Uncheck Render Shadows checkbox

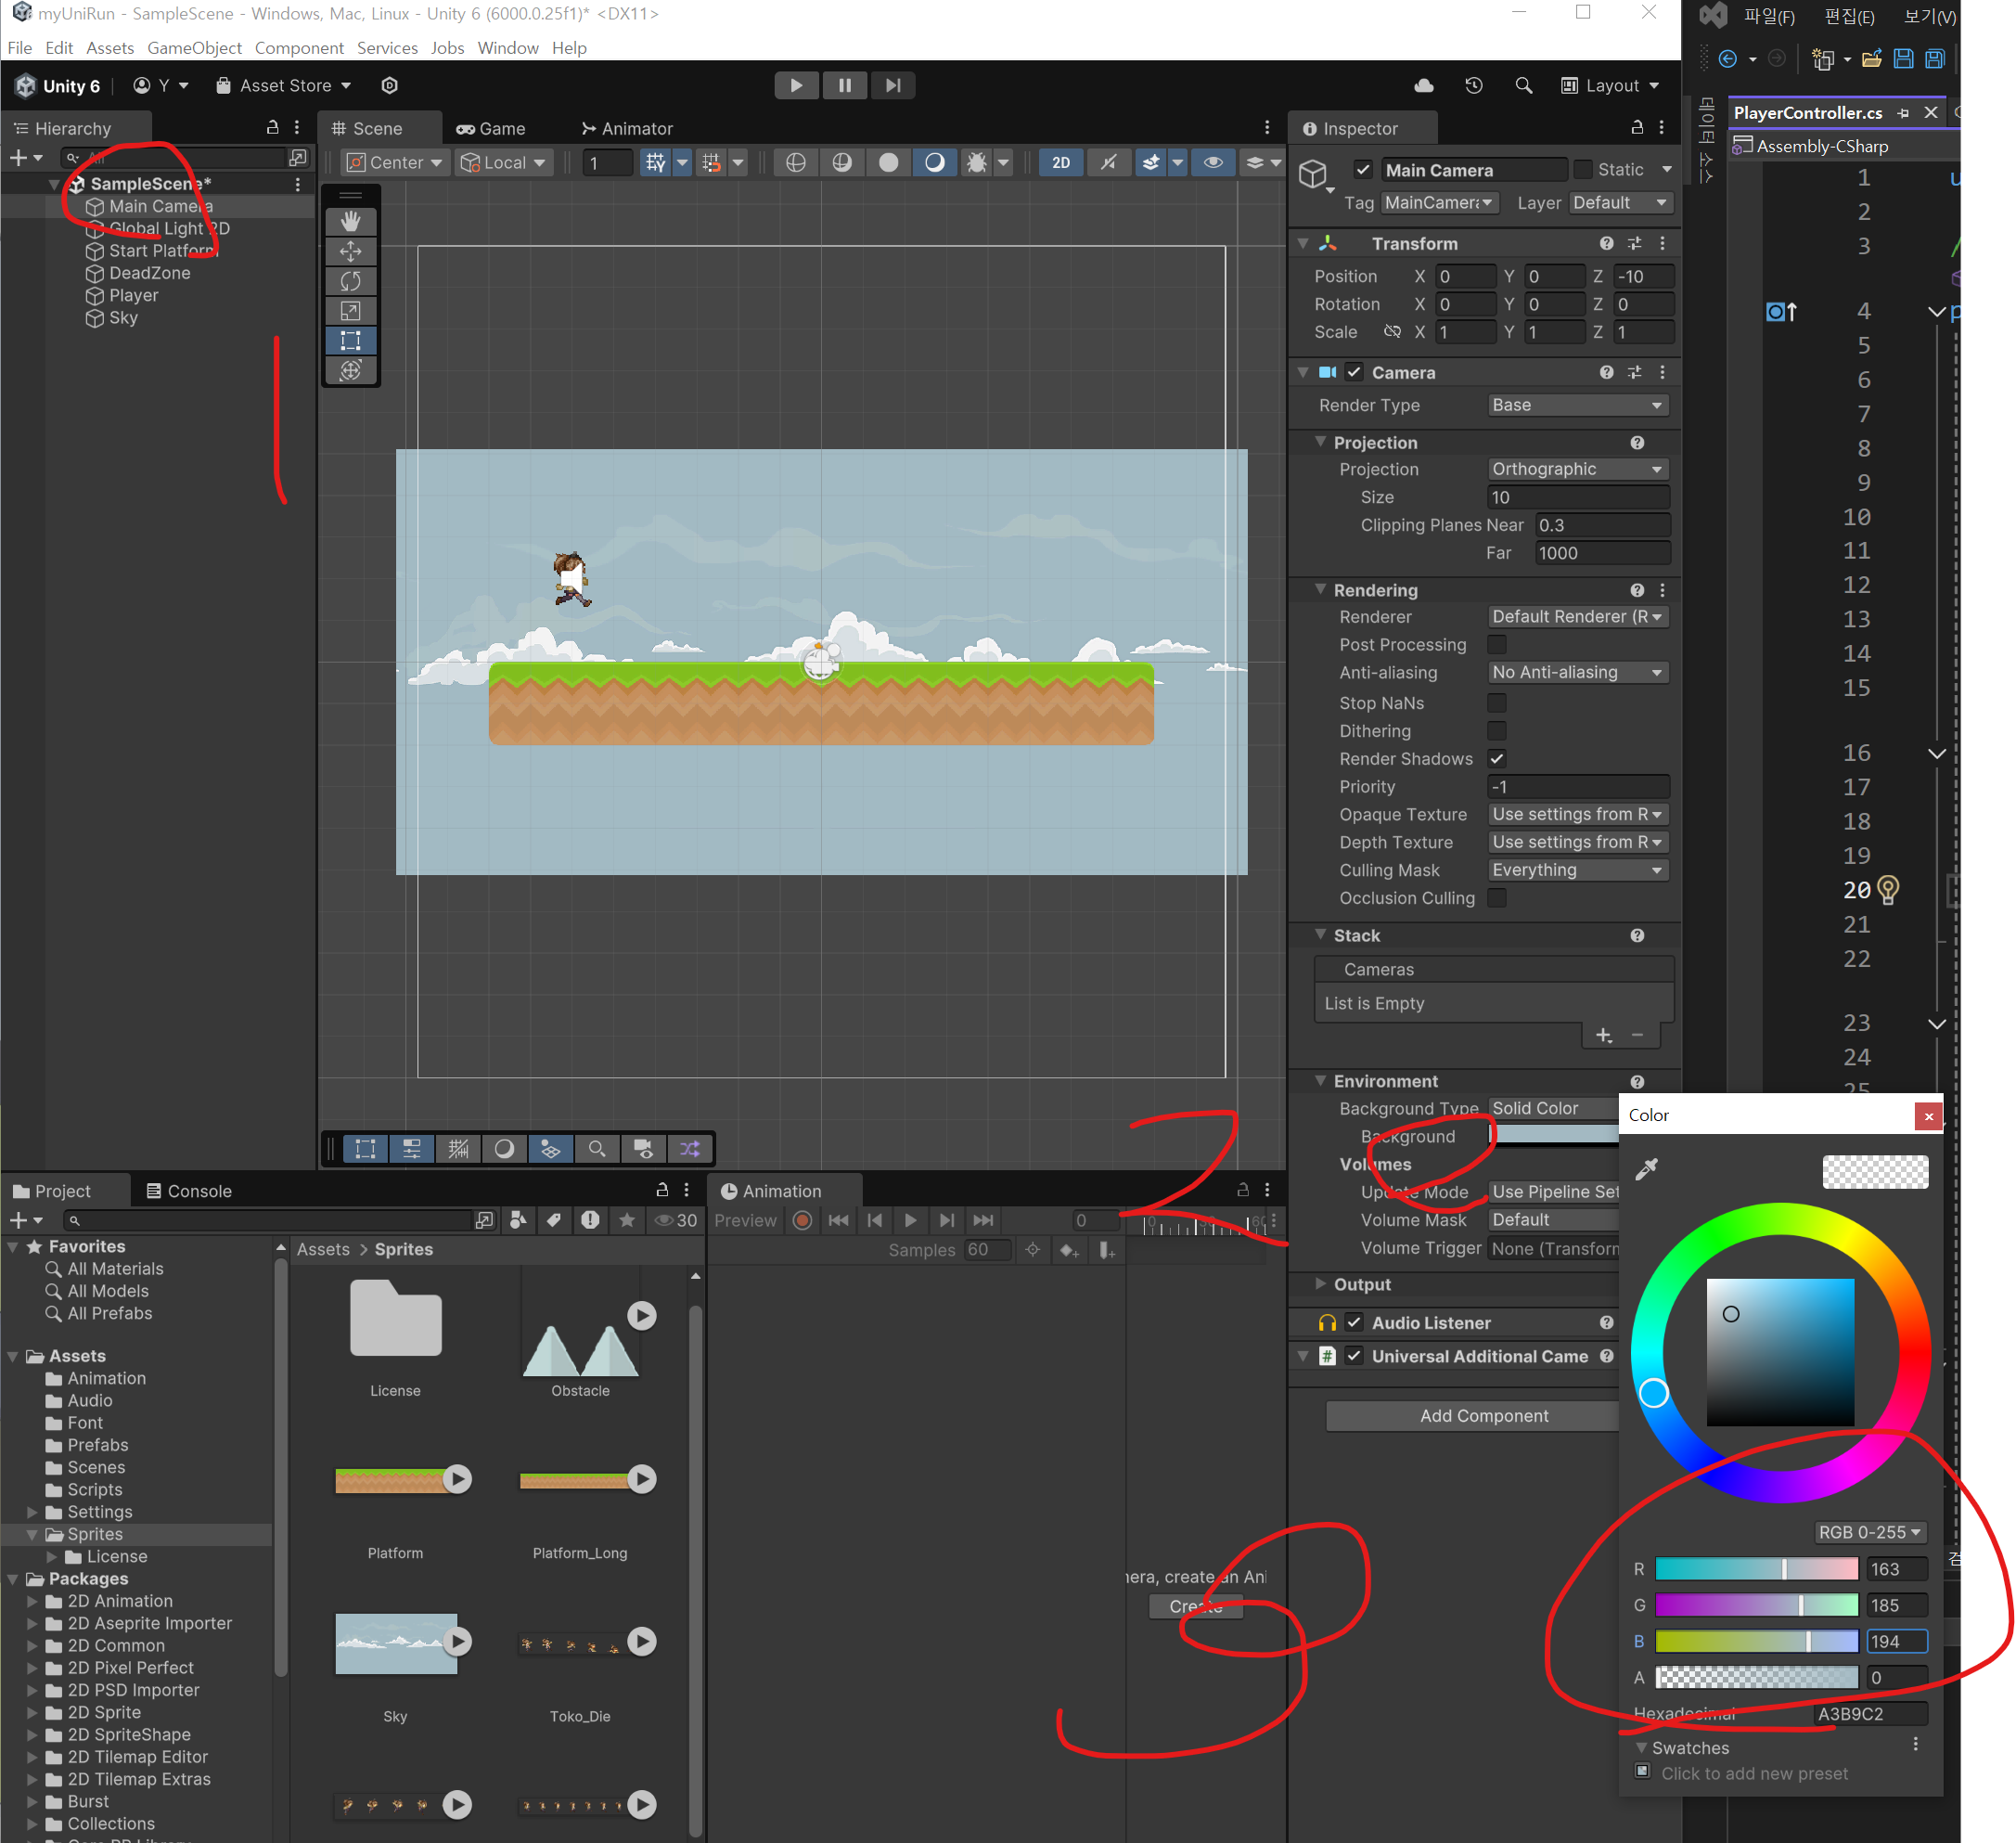(1496, 759)
